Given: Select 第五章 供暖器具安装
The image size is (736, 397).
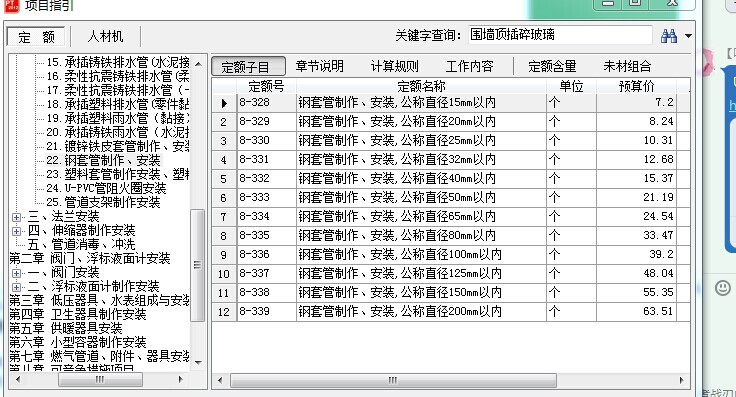Looking at the screenshot, I should click(66, 328).
